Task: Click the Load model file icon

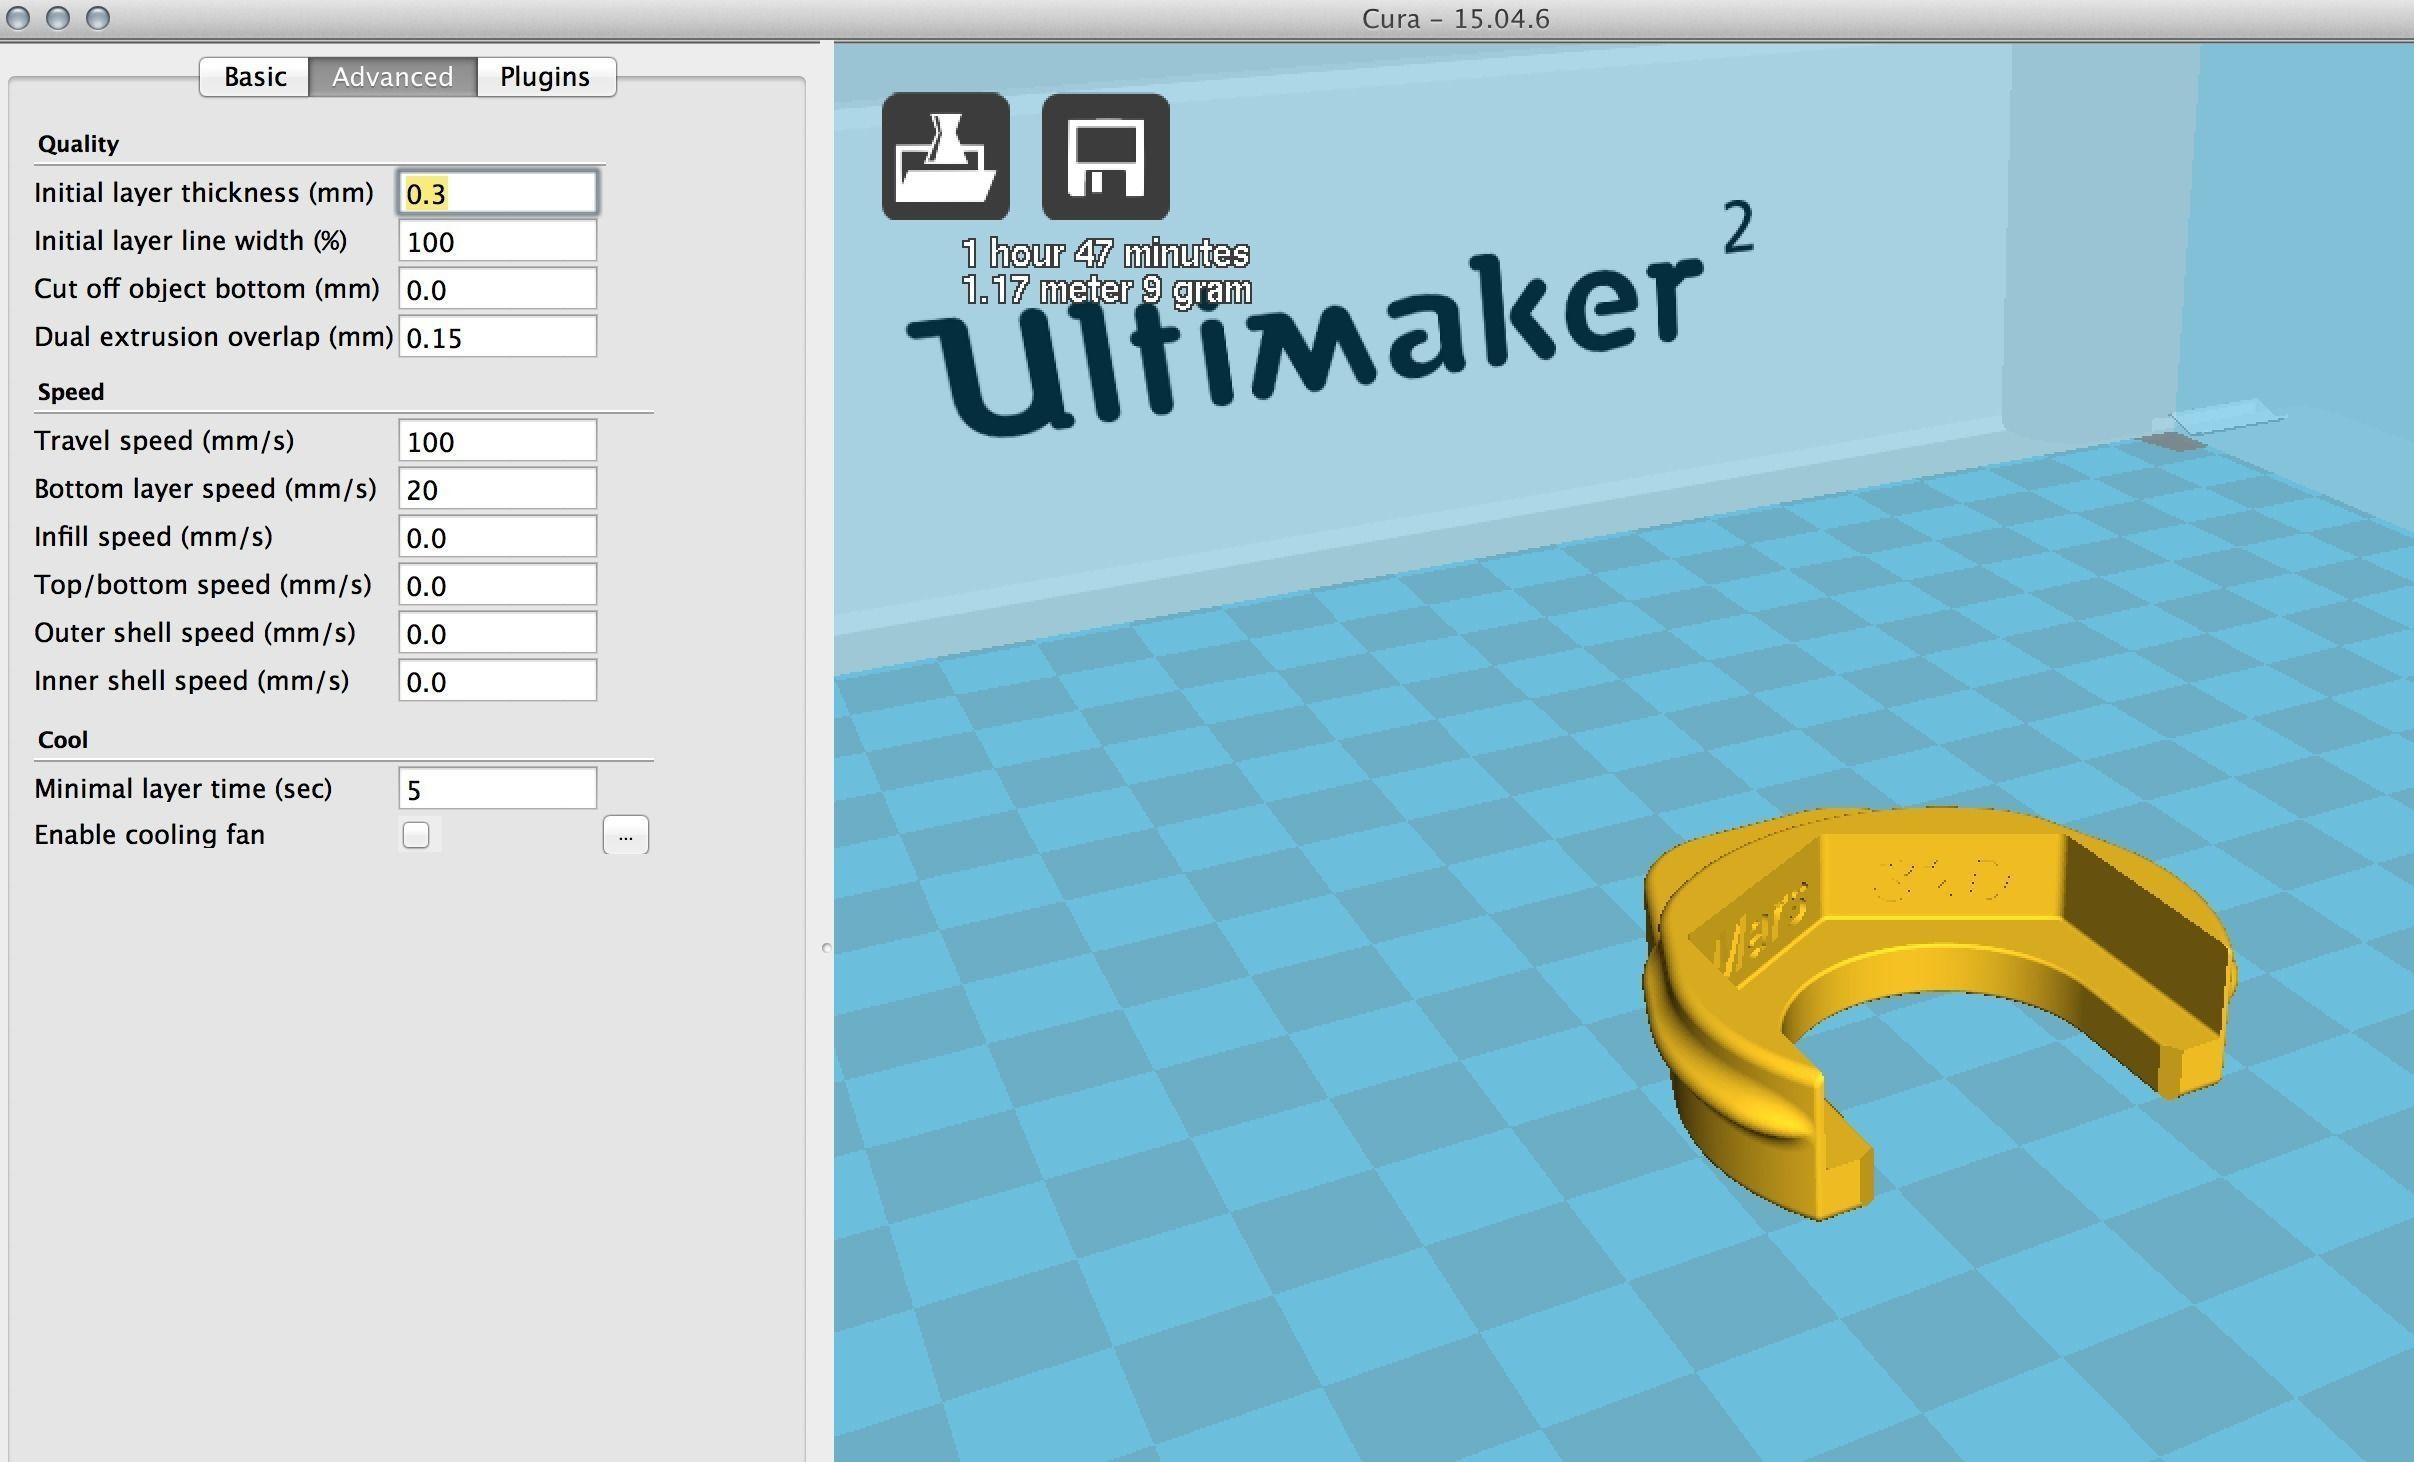Action: 945,156
